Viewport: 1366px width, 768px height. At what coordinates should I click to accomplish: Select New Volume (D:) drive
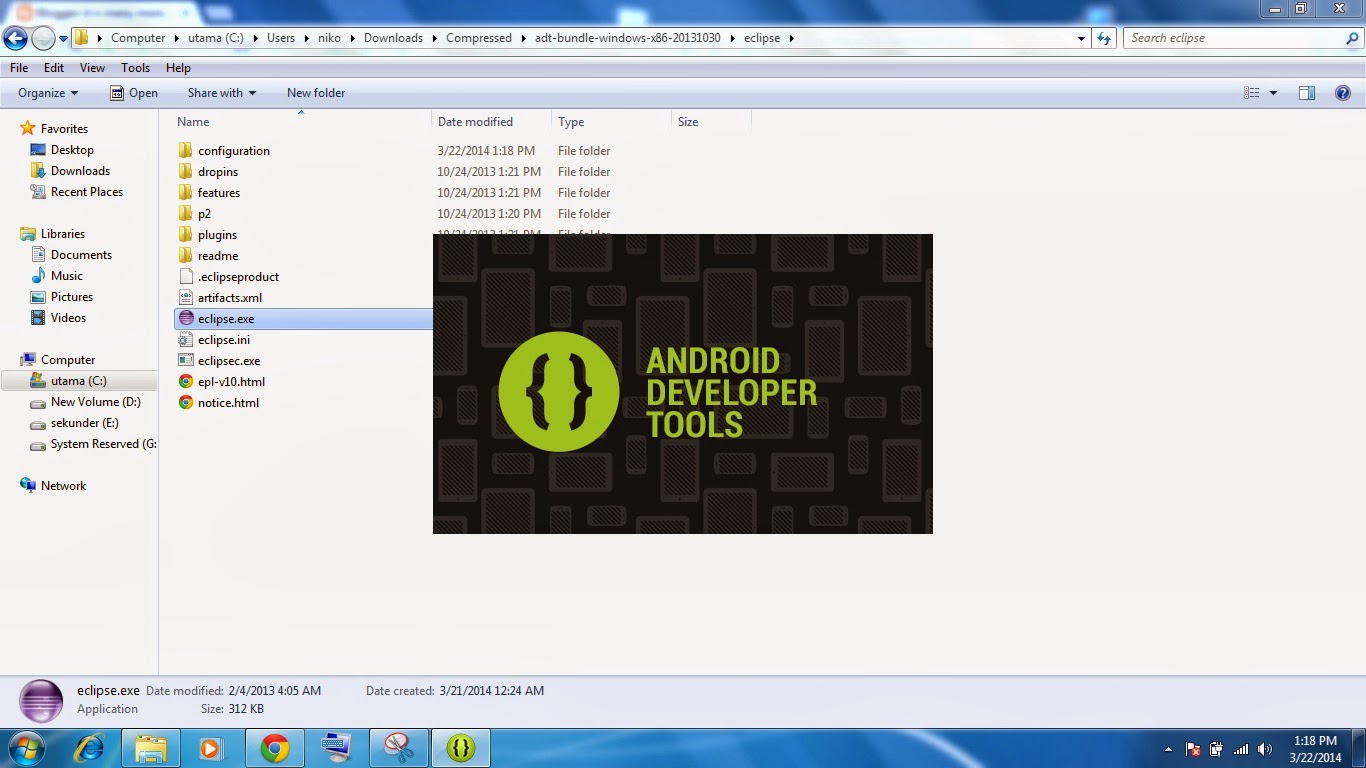[x=85, y=402]
